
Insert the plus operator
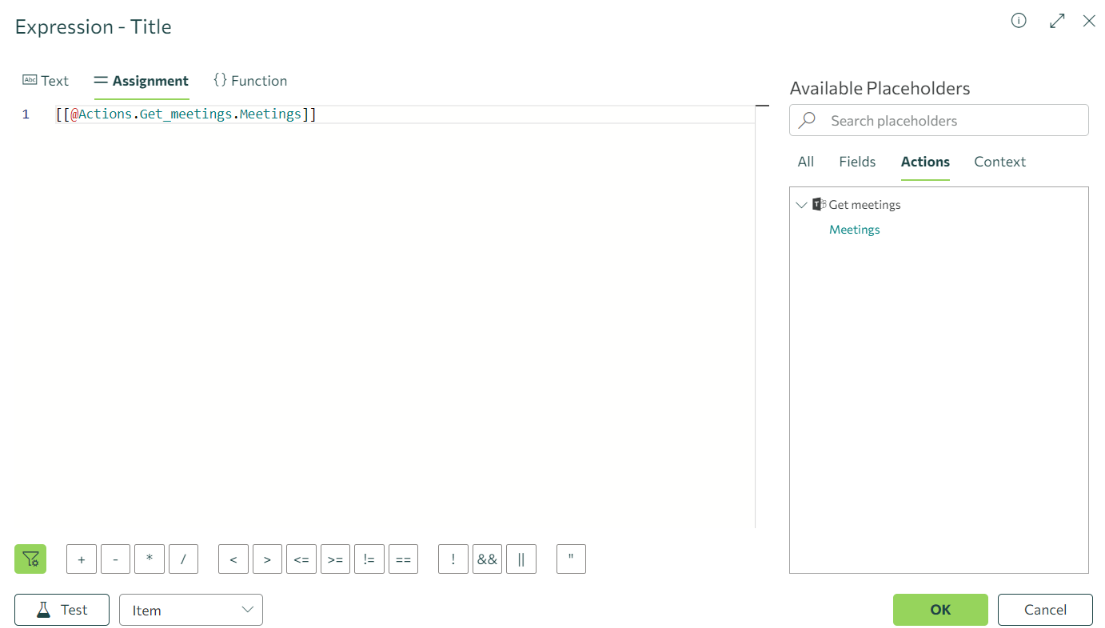[x=81, y=559]
